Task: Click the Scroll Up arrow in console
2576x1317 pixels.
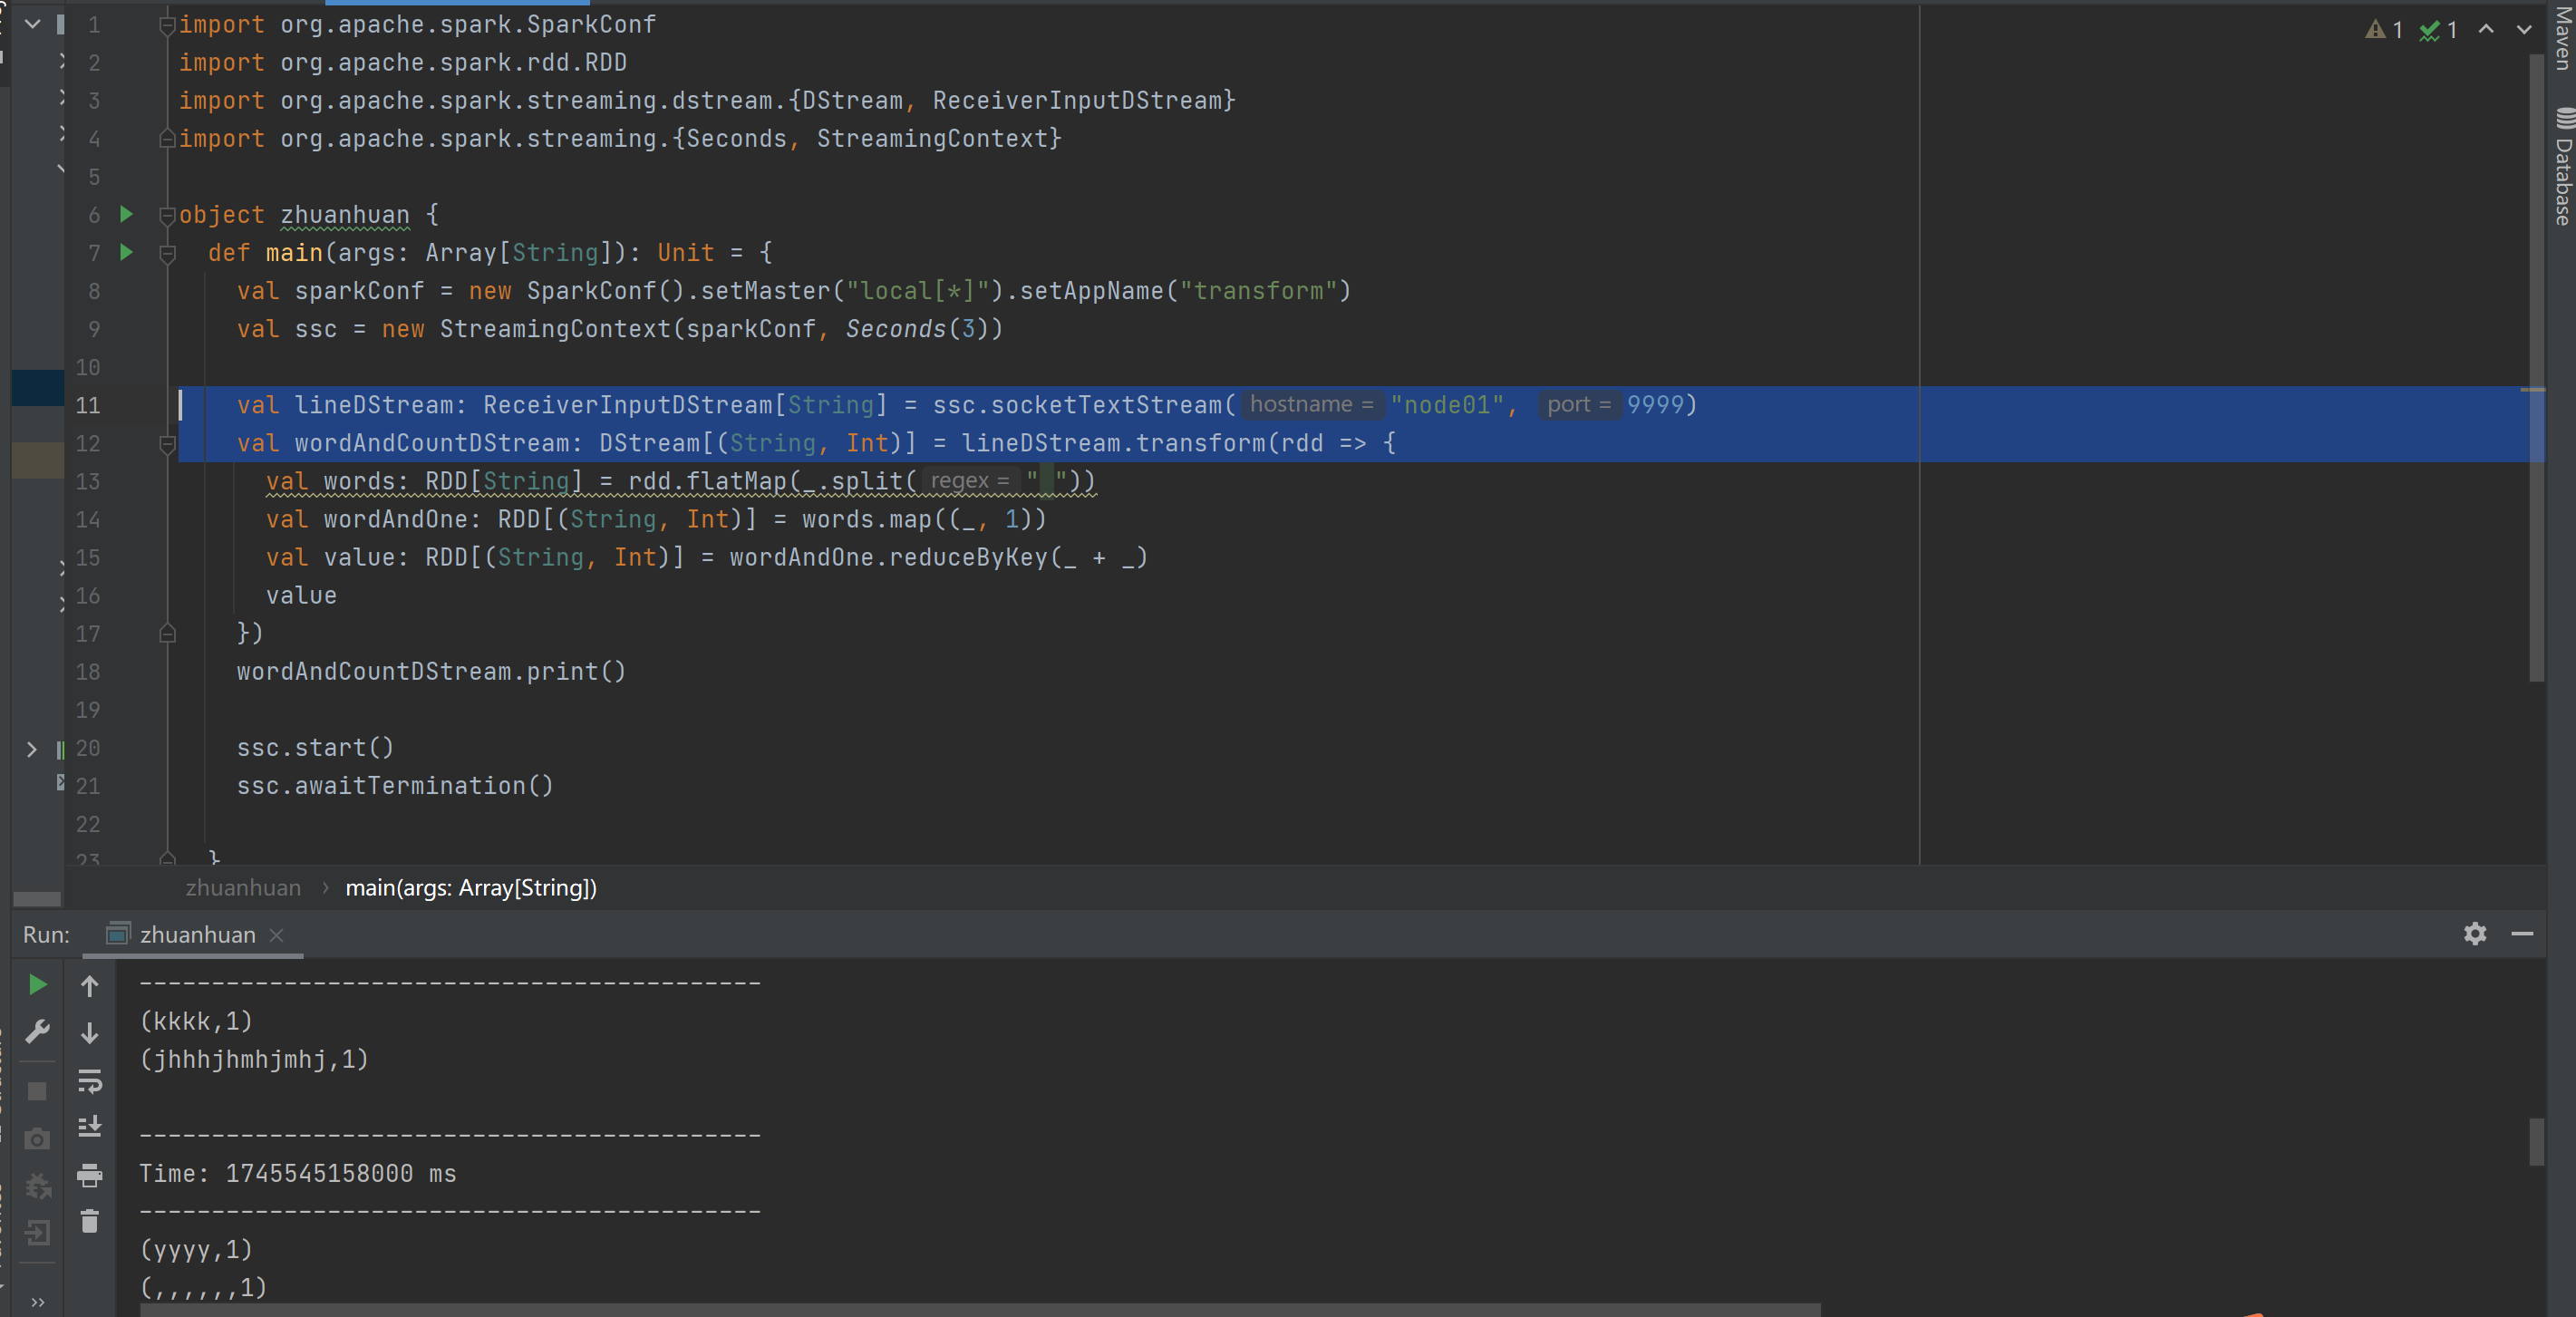Action: click(x=89, y=986)
